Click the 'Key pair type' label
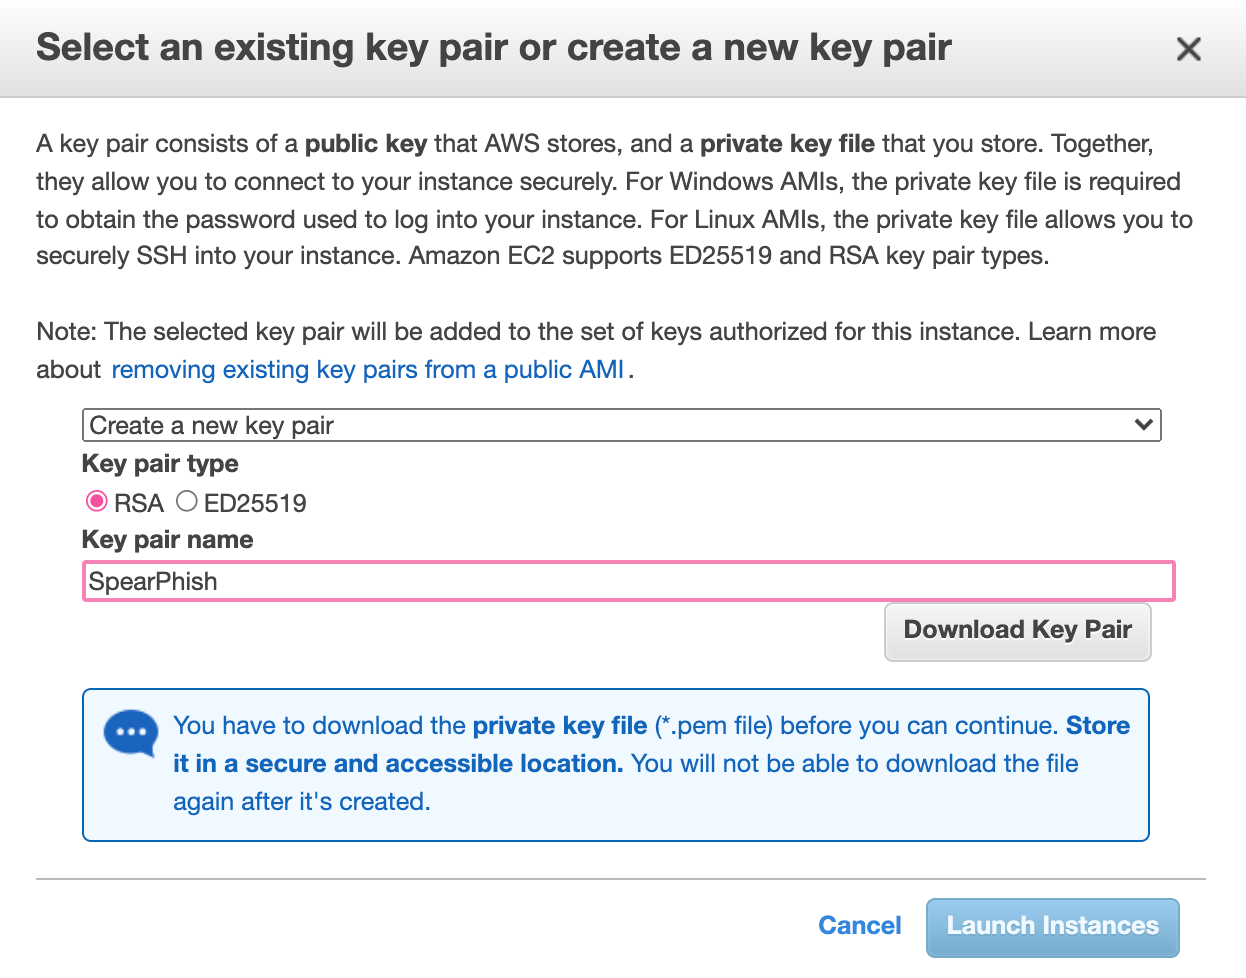This screenshot has width=1246, height=978. 160,464
